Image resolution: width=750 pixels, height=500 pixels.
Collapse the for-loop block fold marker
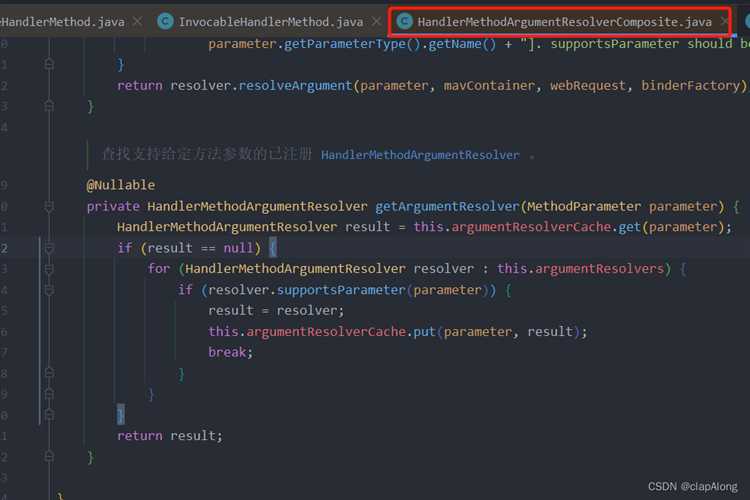tap(49, 269)
